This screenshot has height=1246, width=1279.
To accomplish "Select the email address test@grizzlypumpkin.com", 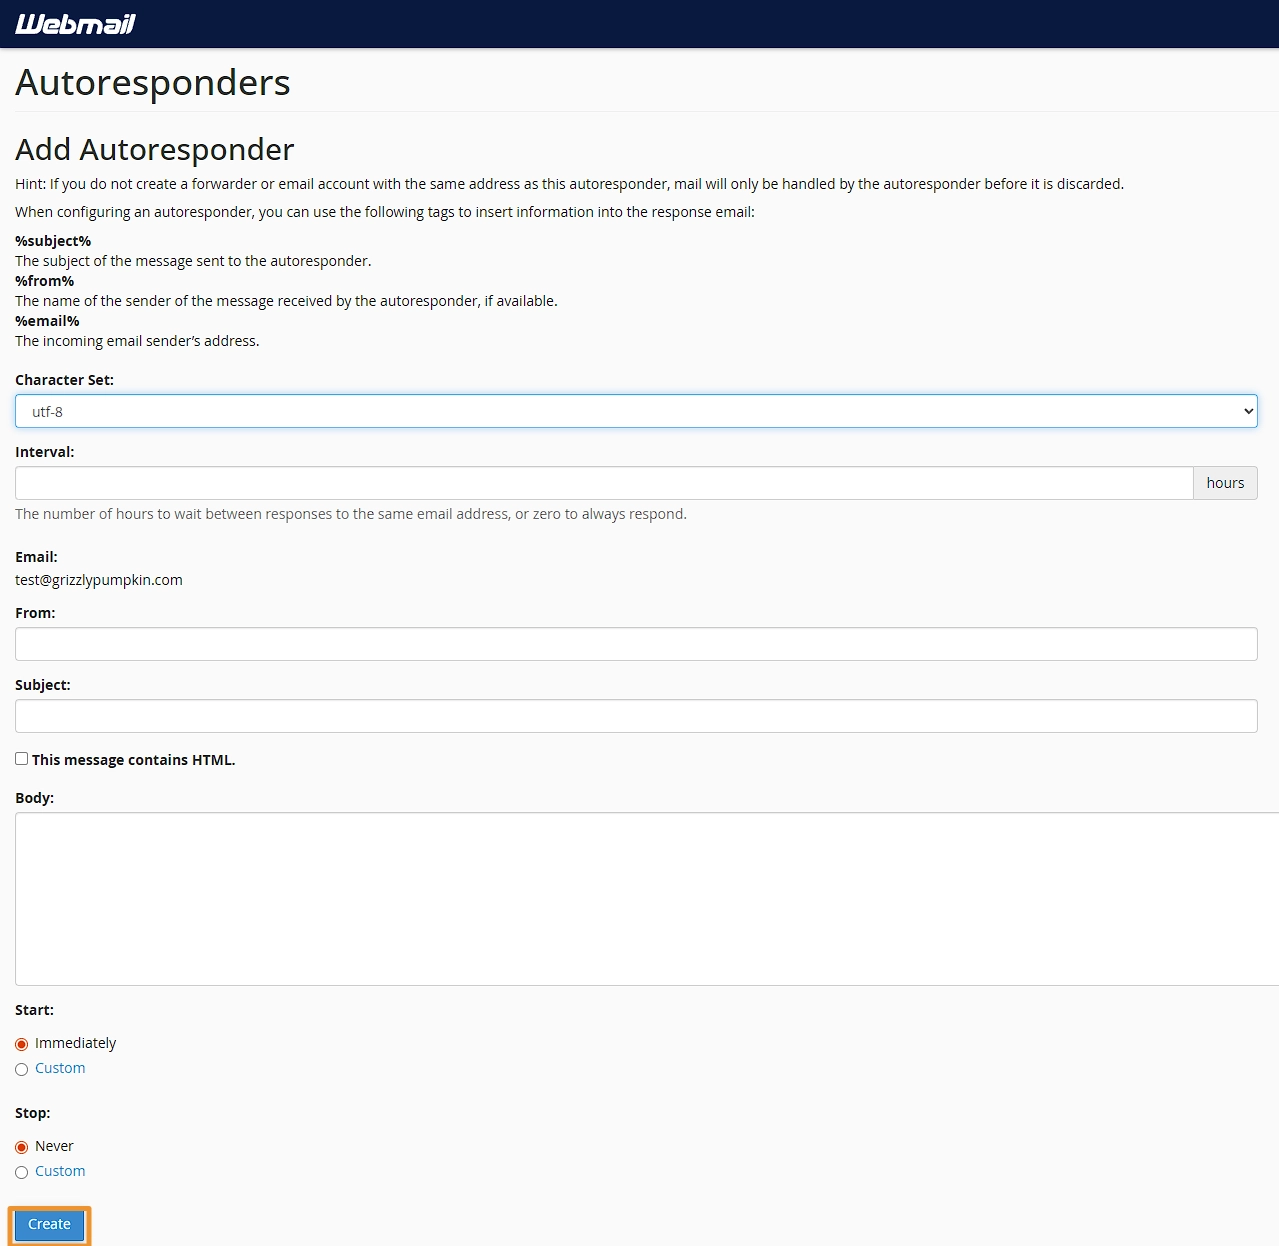I will click(98, 580).
